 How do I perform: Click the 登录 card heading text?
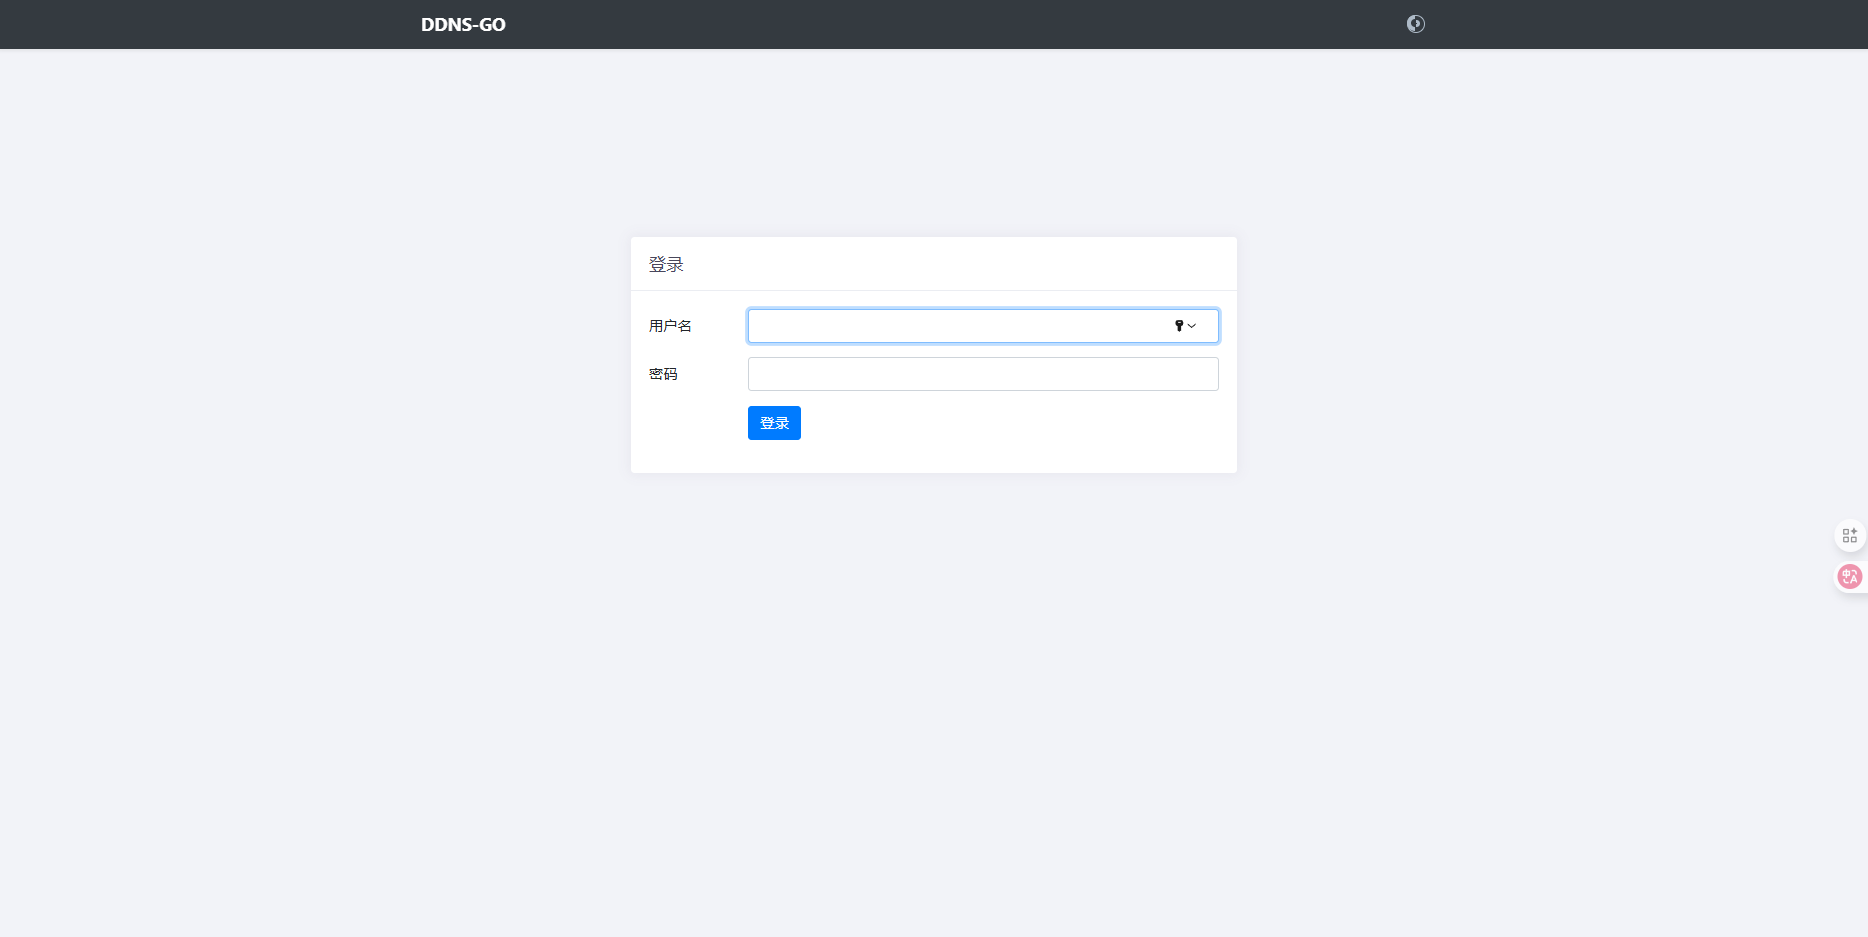[x=666, y=265]
